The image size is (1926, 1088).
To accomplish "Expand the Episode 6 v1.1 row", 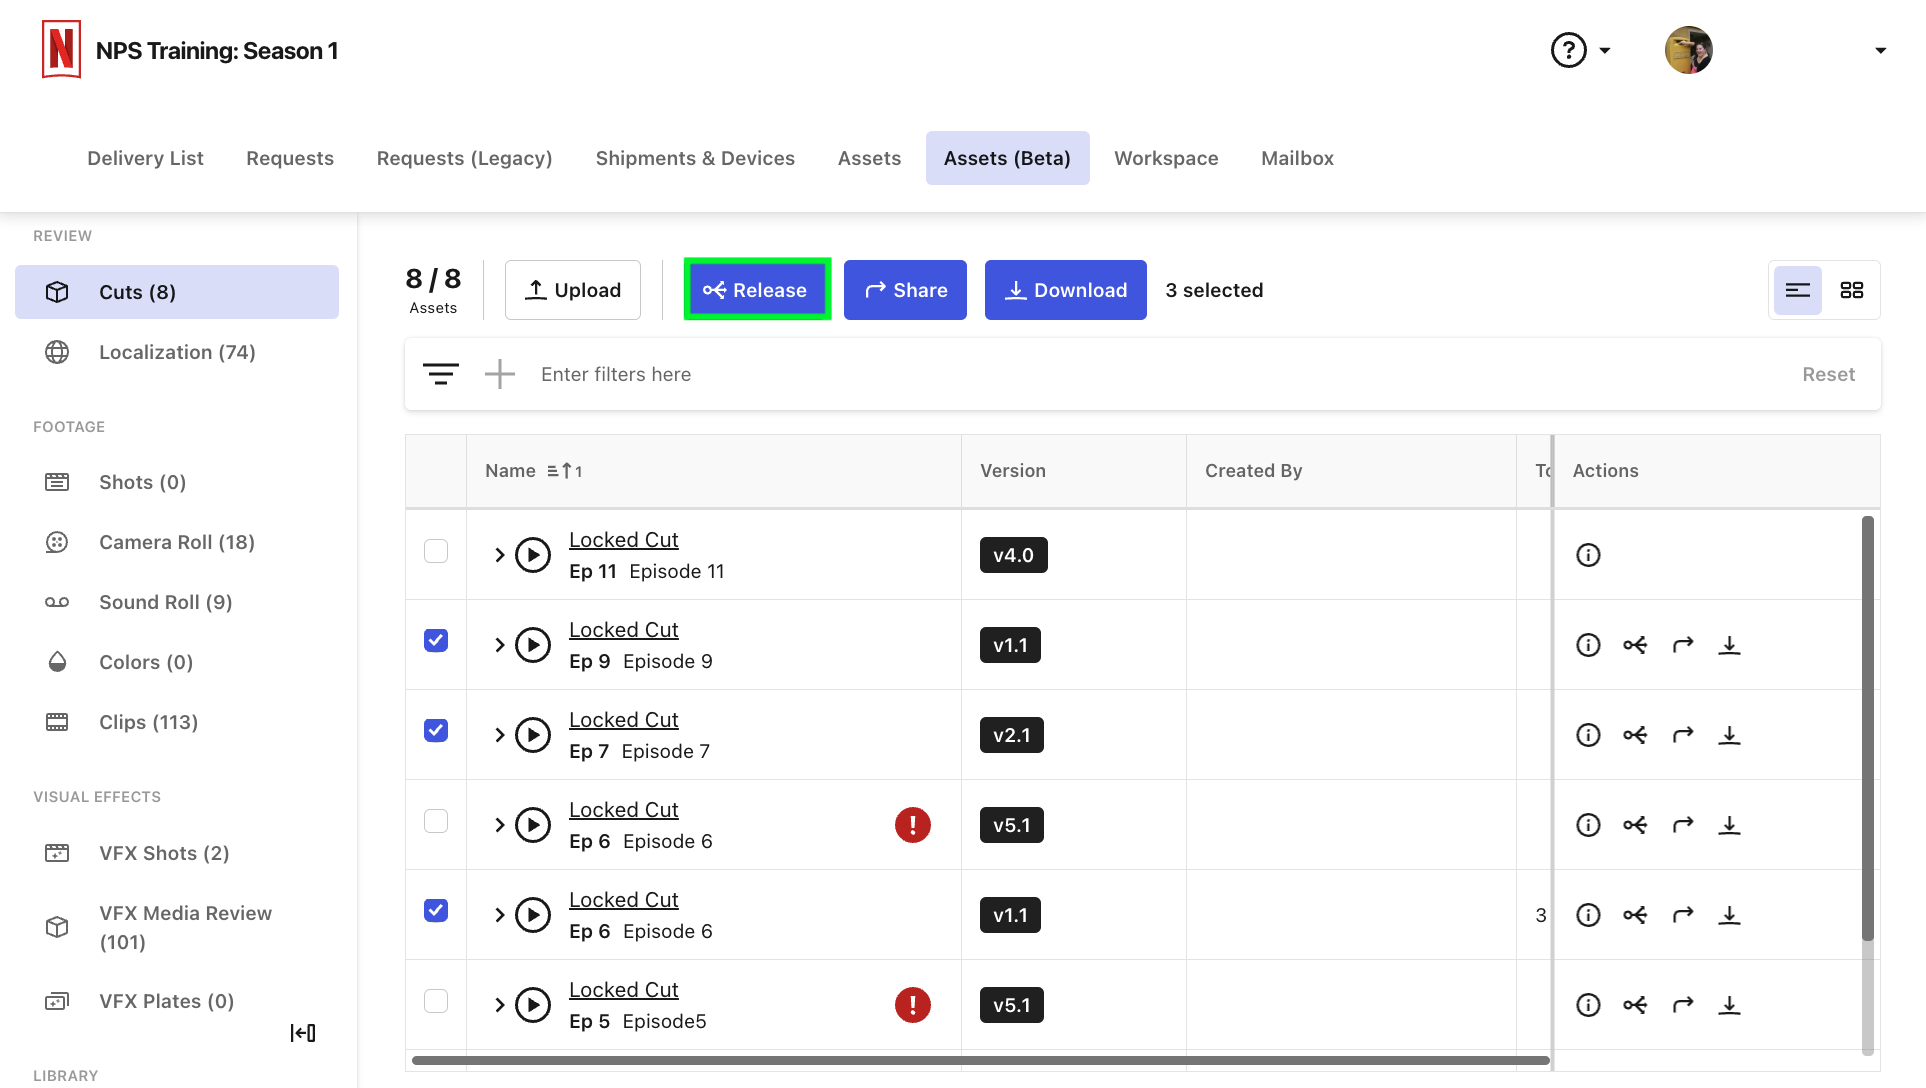I will click(x=499, y=915).
